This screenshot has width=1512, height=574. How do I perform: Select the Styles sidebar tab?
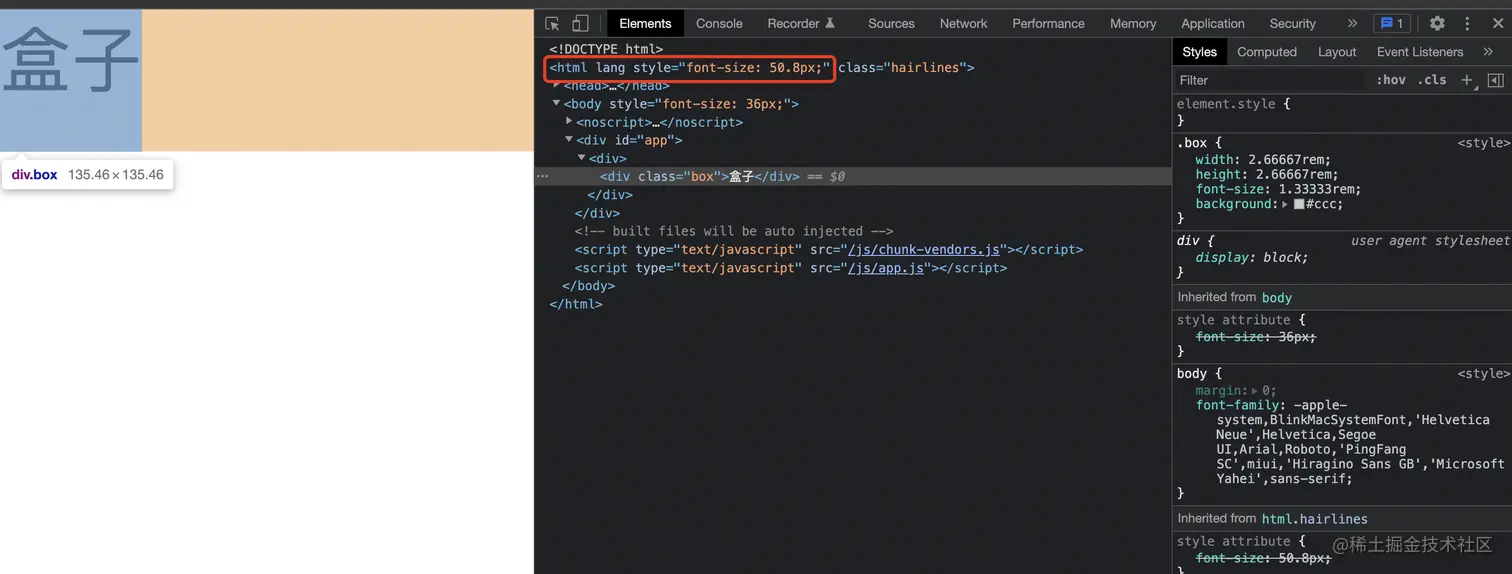point(1199,52)
